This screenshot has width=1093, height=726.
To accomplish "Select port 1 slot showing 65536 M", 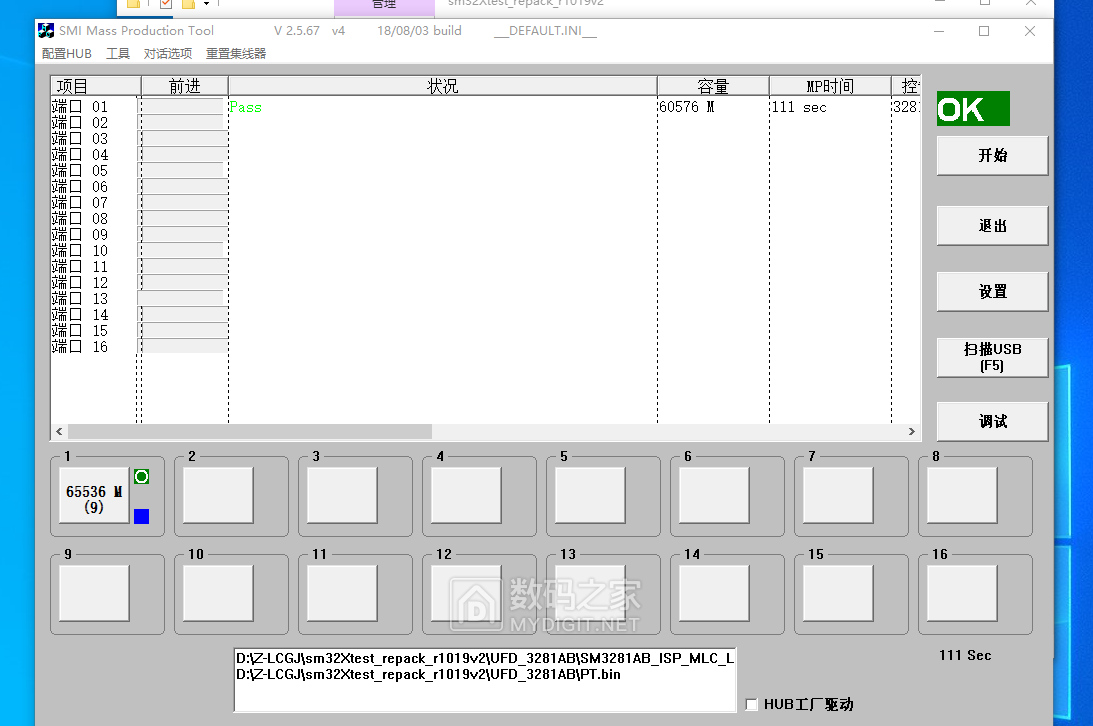I will (x=94, y=496).
